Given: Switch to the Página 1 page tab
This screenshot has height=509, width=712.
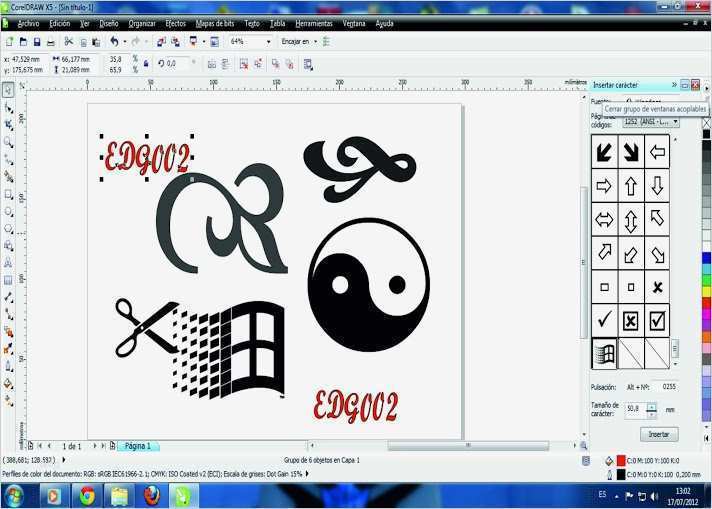Looking at the screenshot, I should (x=136, y=446).
